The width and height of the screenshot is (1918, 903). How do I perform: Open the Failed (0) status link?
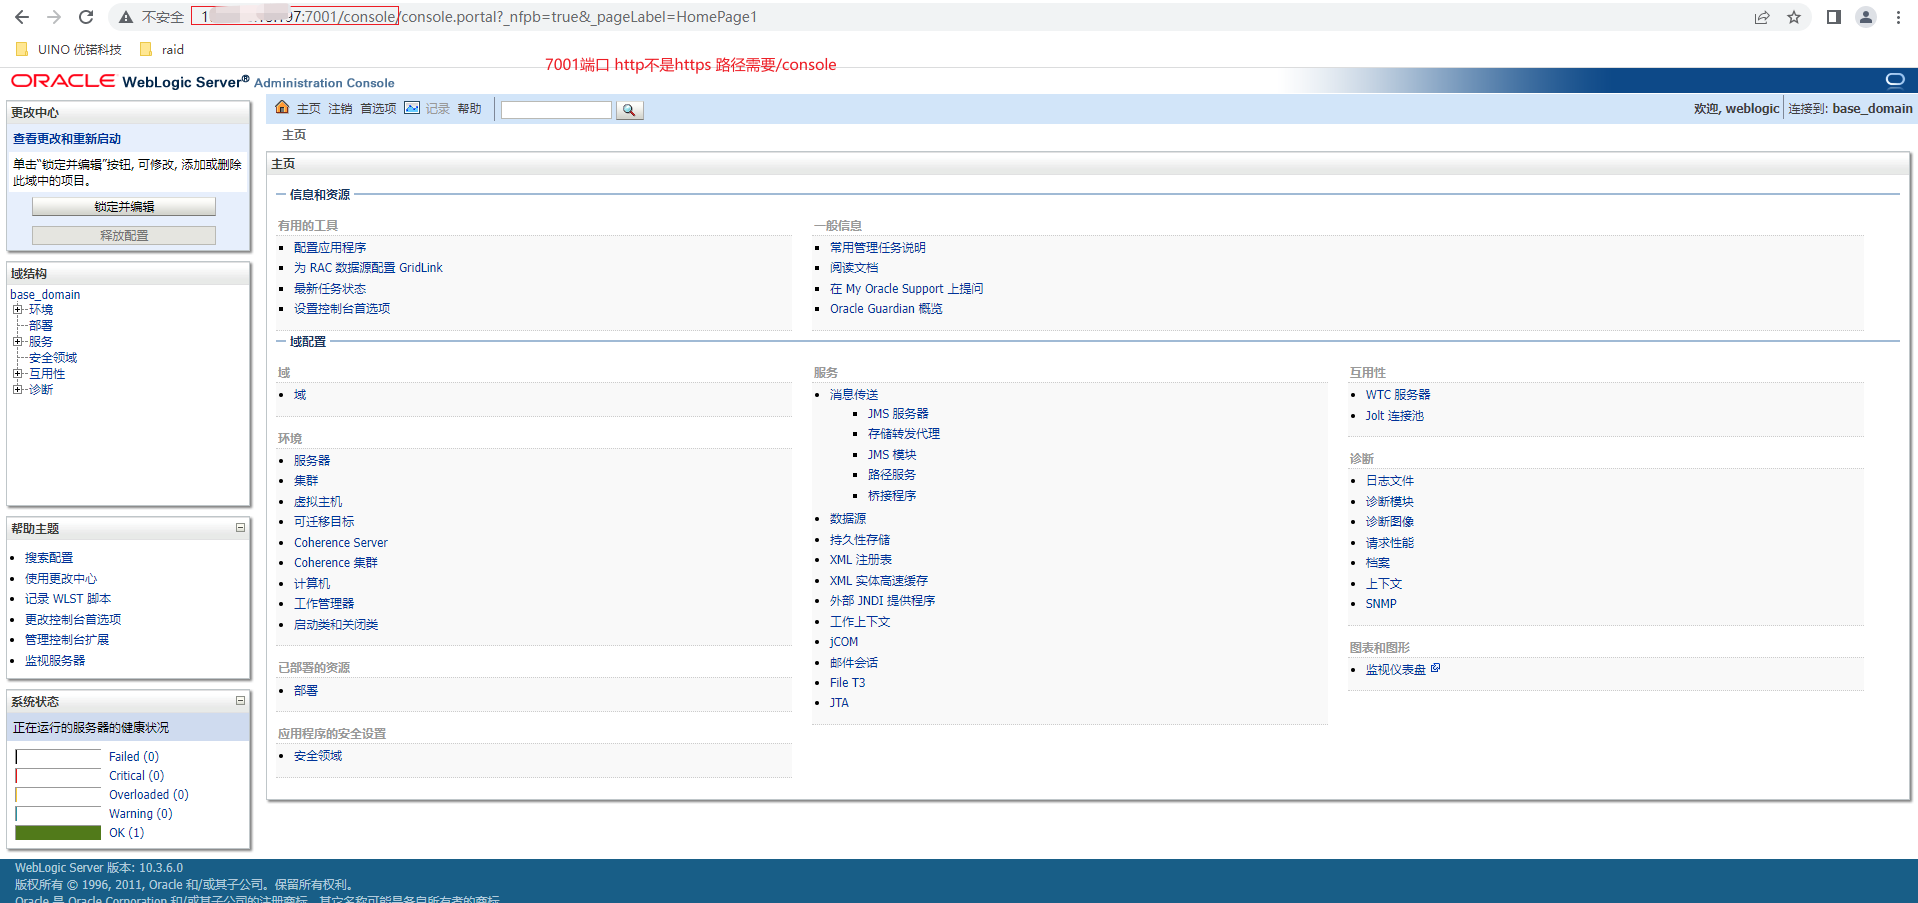coord(134,757)
